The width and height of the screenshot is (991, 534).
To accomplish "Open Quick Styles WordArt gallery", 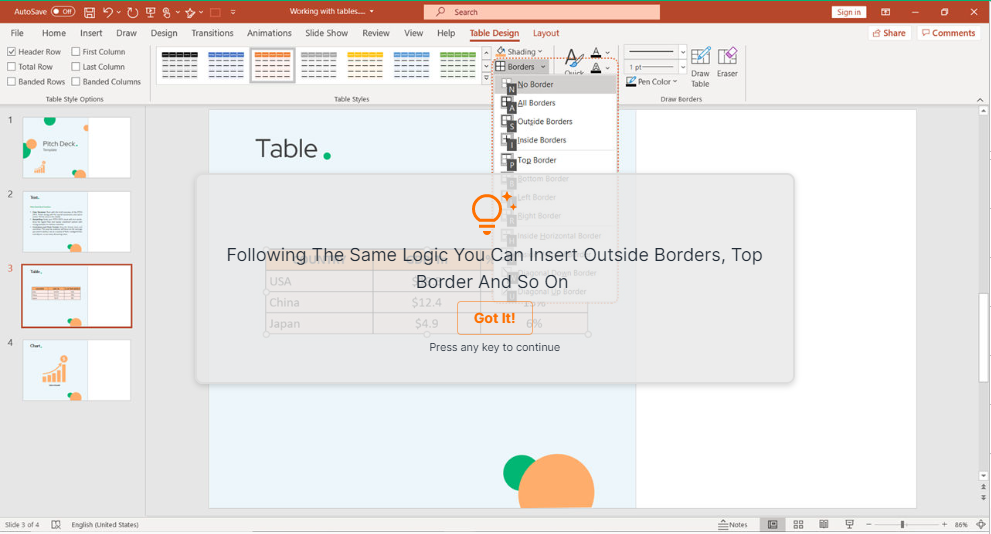I will click(574, 63).
